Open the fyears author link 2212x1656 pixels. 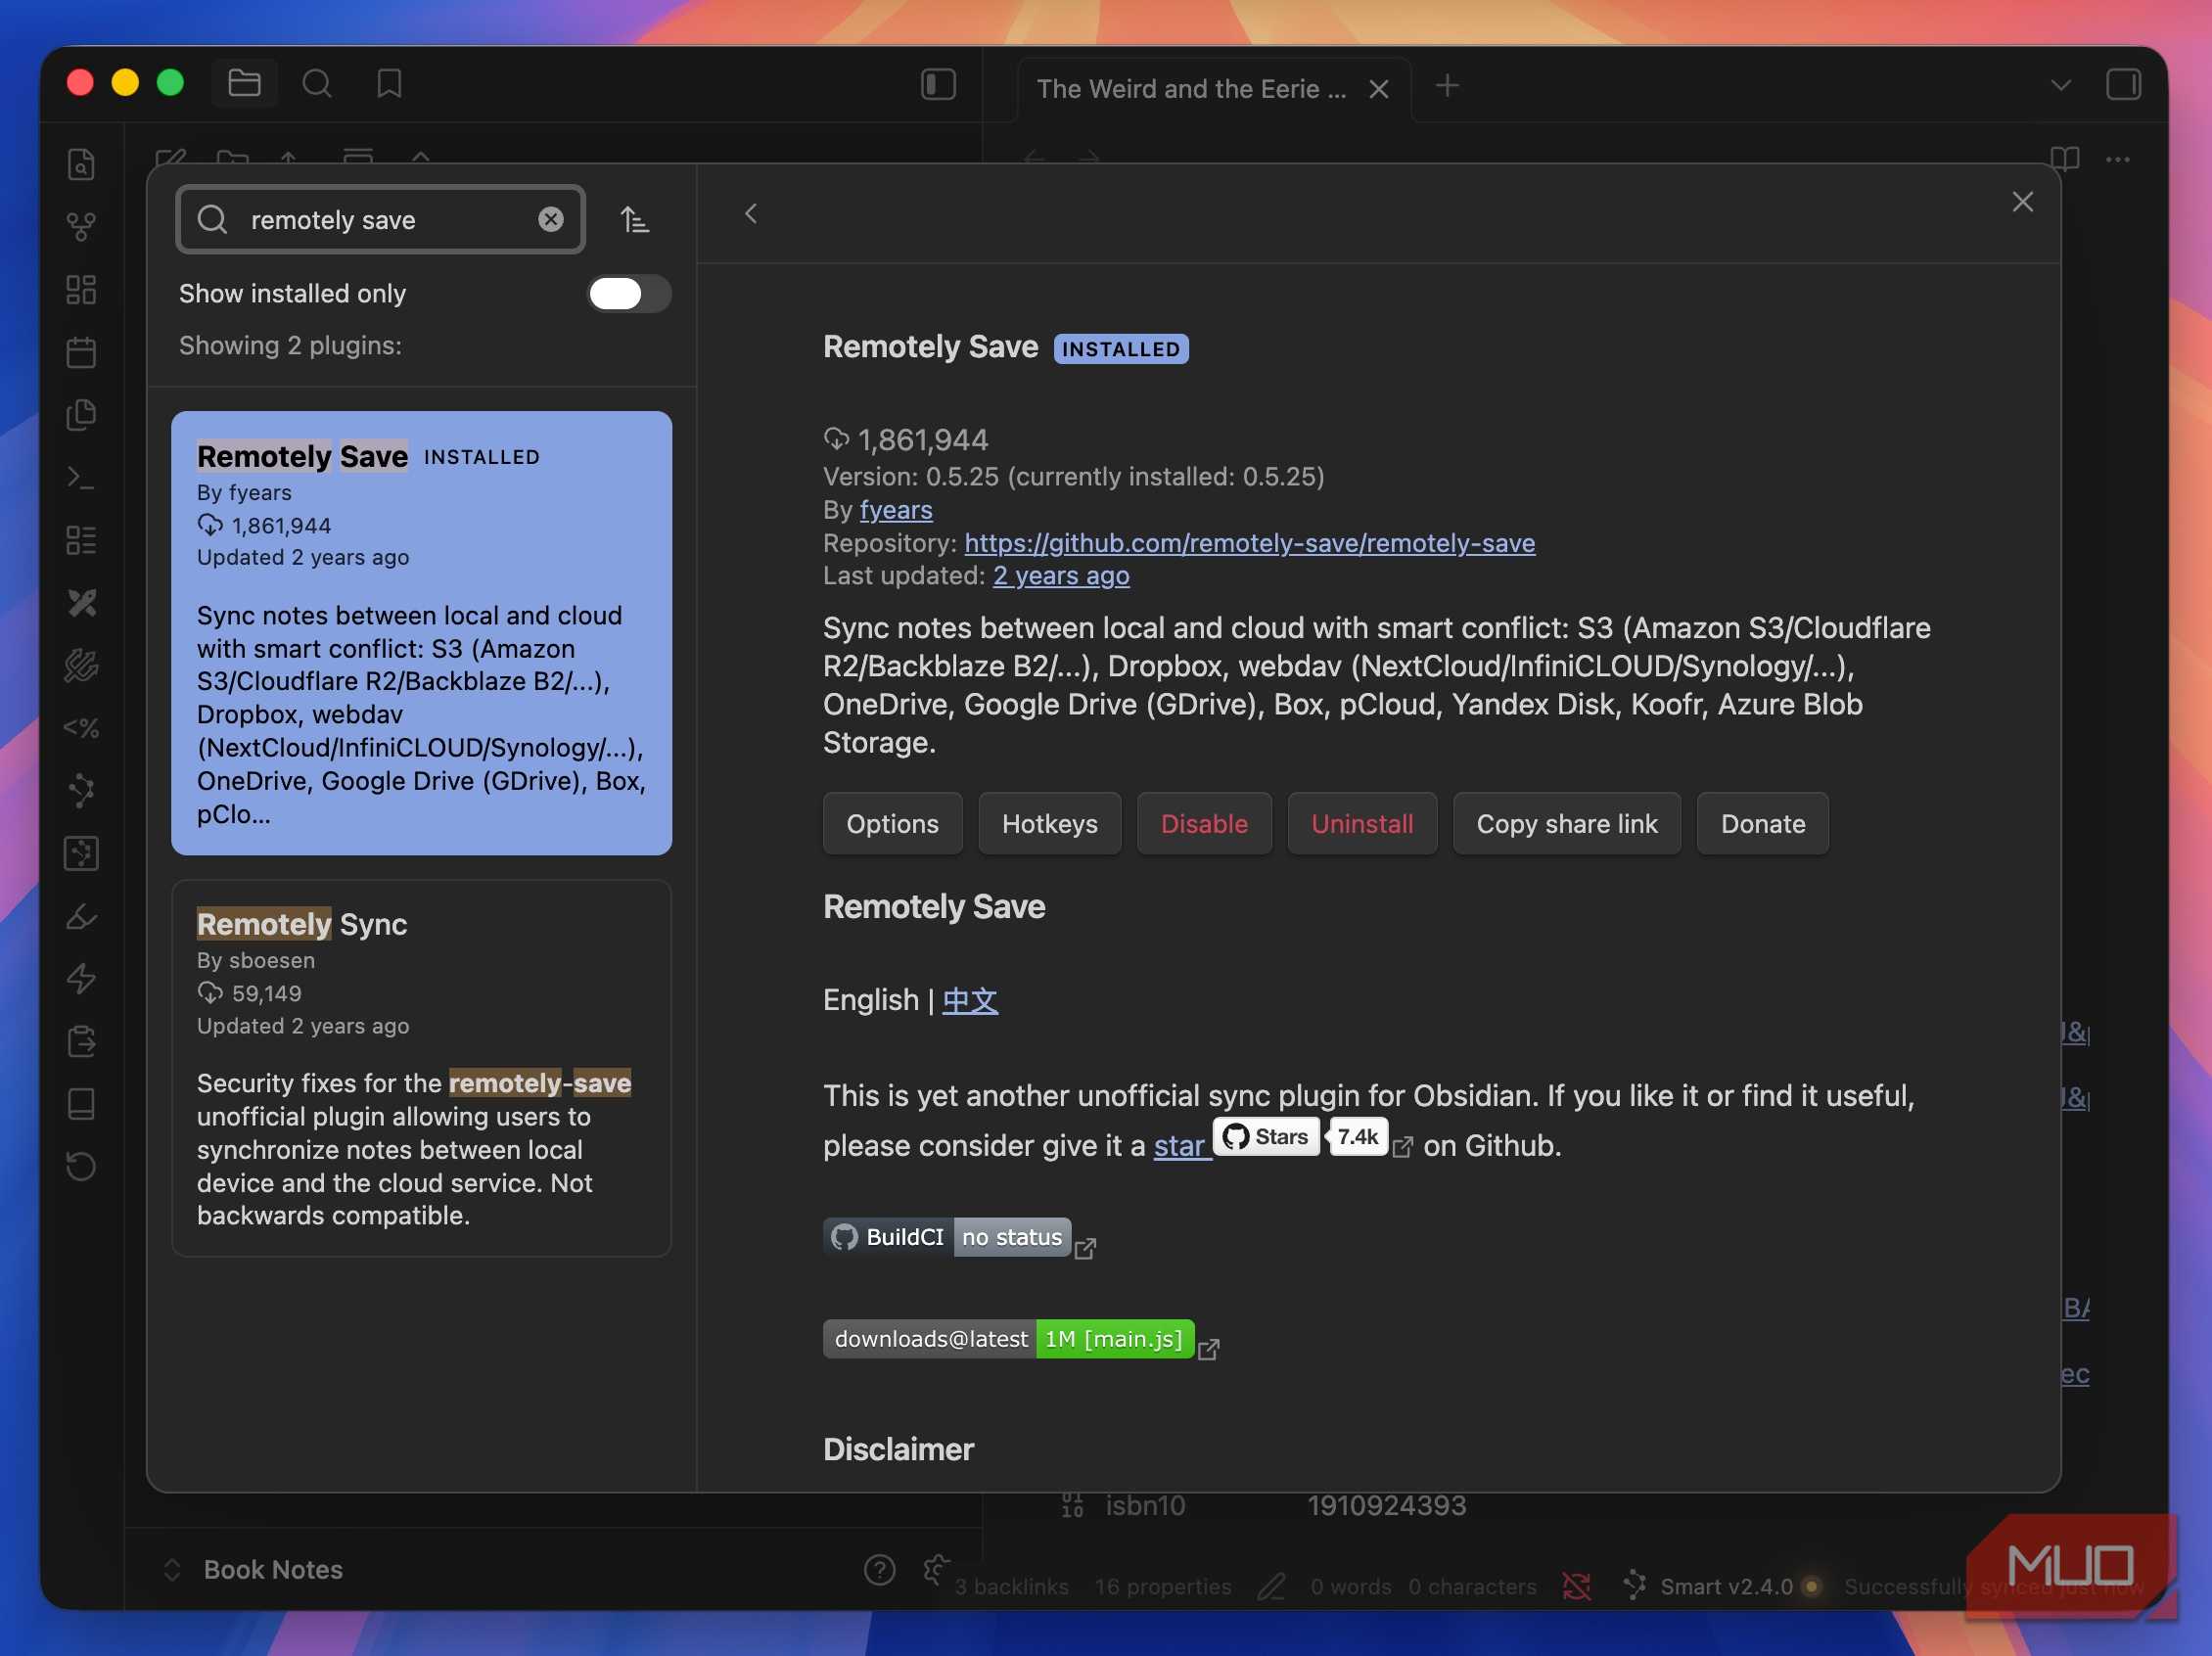(895, 510)
